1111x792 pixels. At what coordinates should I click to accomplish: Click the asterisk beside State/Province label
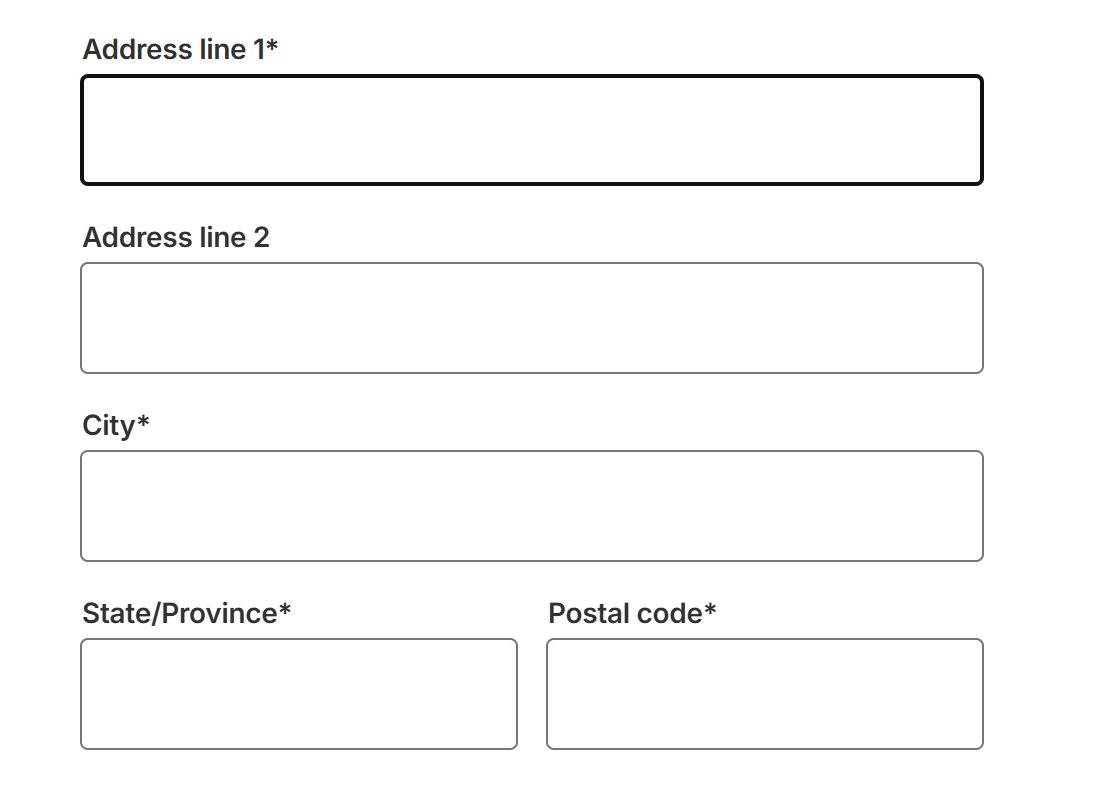[285, 610]
